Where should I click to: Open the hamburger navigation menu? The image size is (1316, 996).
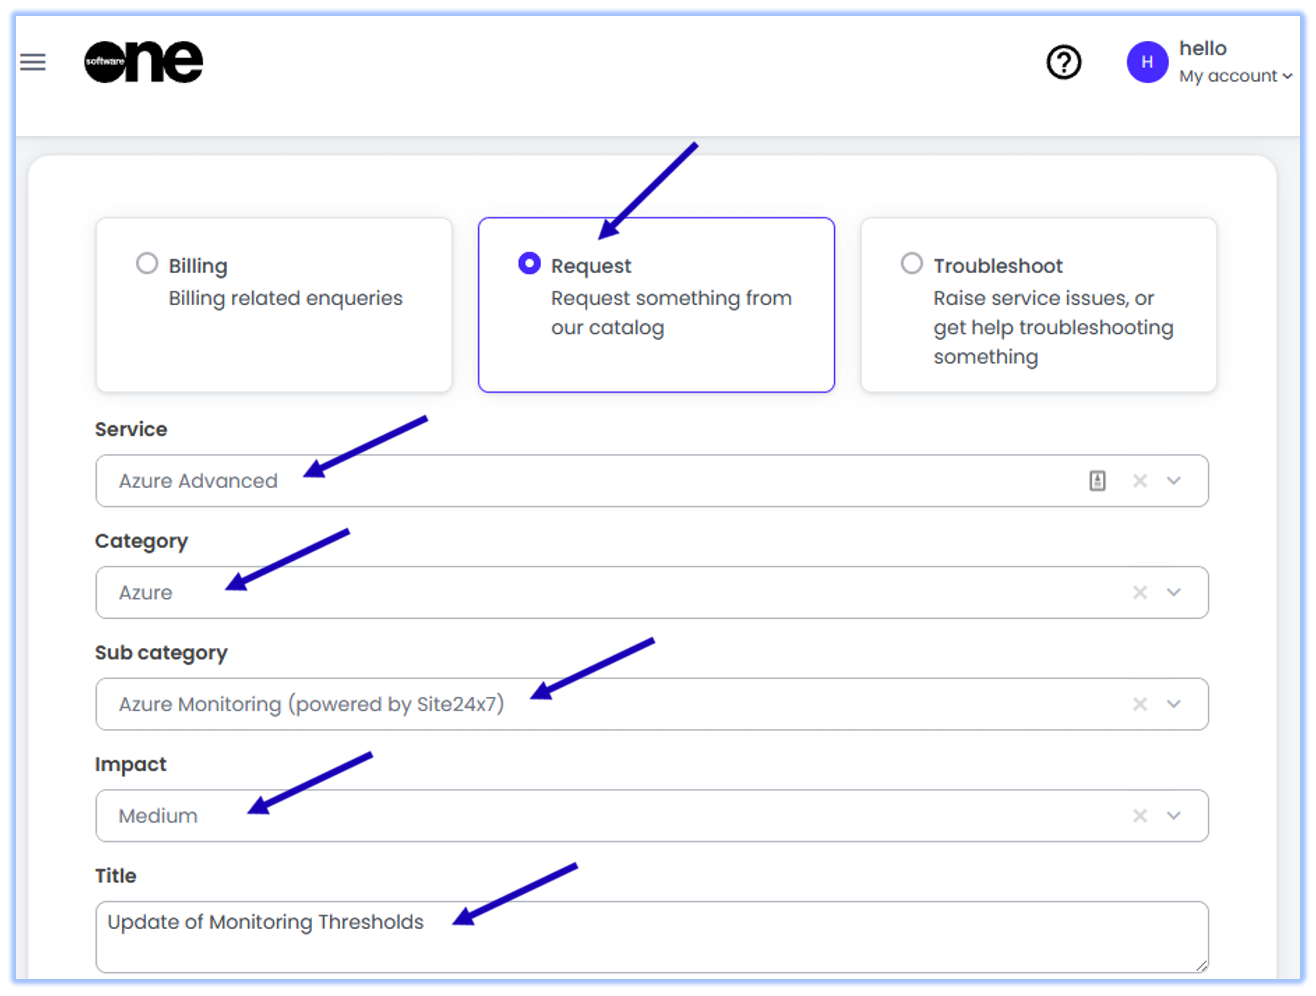(33, 62)
